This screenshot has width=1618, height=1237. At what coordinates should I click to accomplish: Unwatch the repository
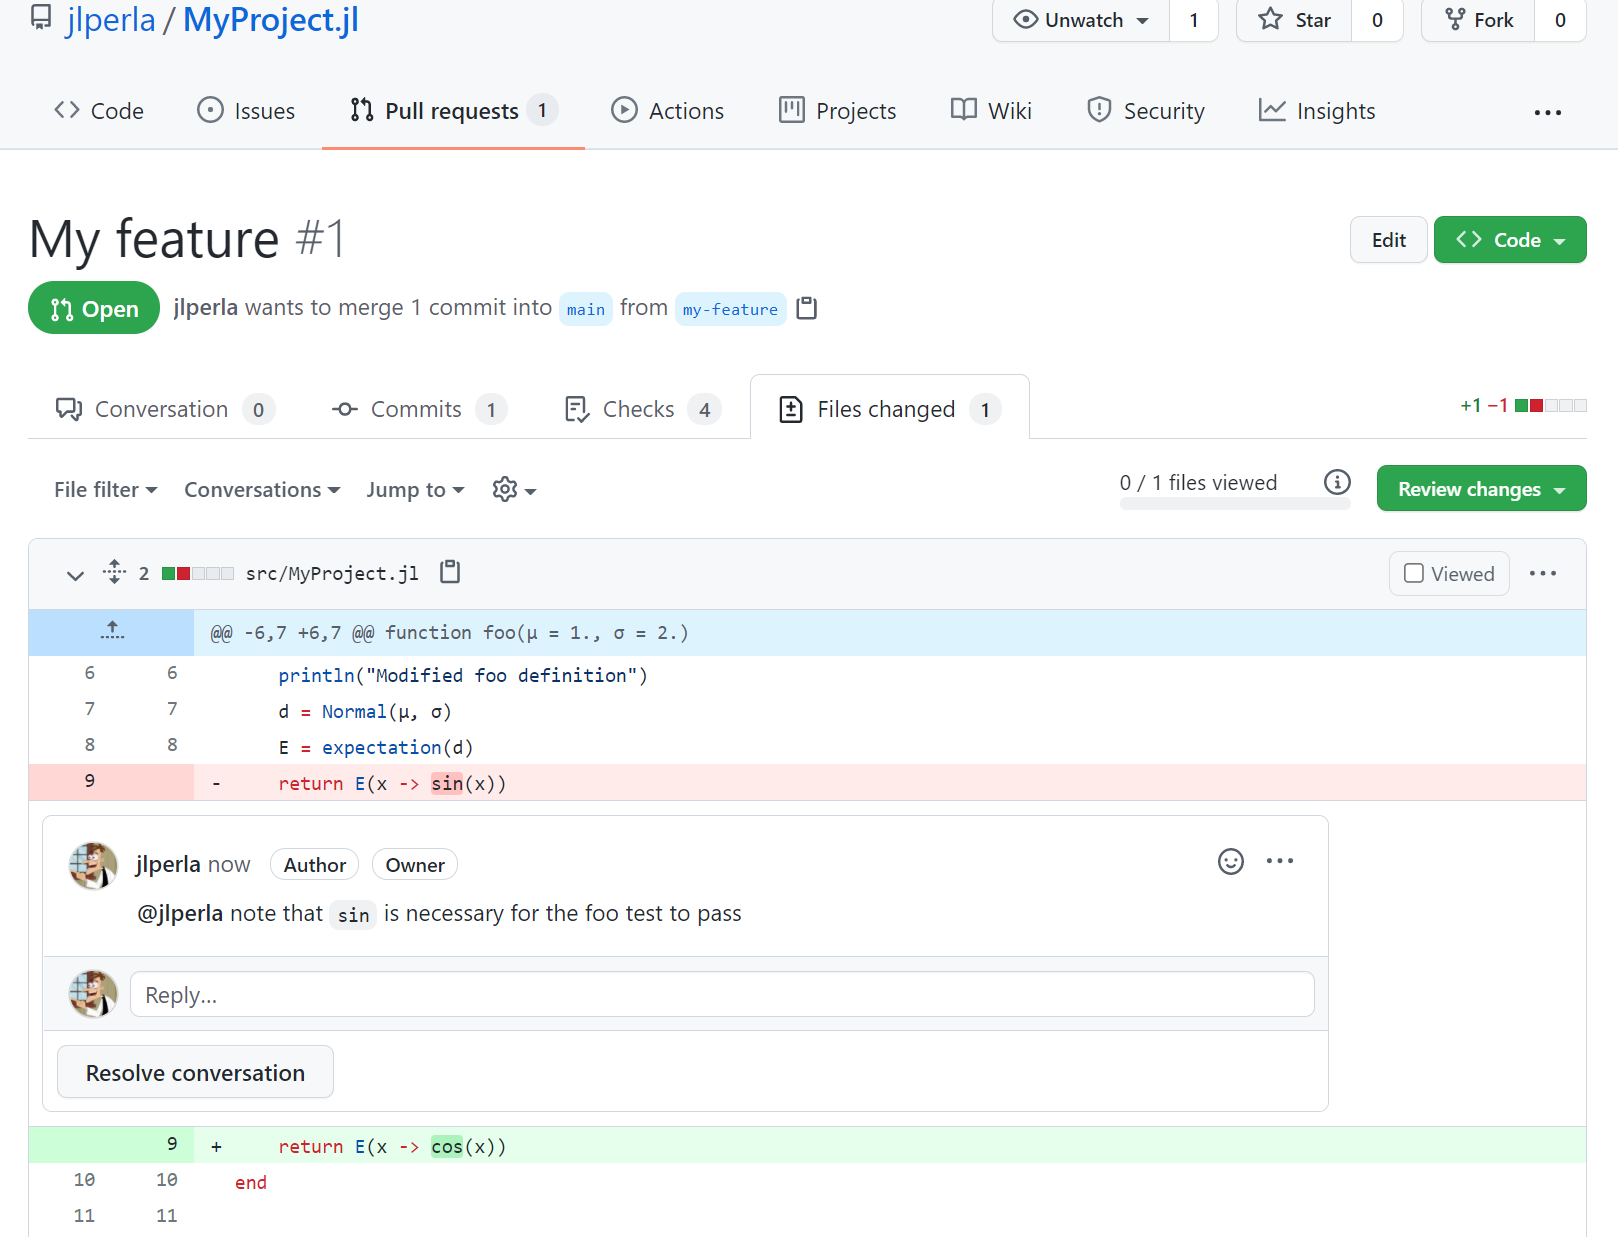(1081, 20)
